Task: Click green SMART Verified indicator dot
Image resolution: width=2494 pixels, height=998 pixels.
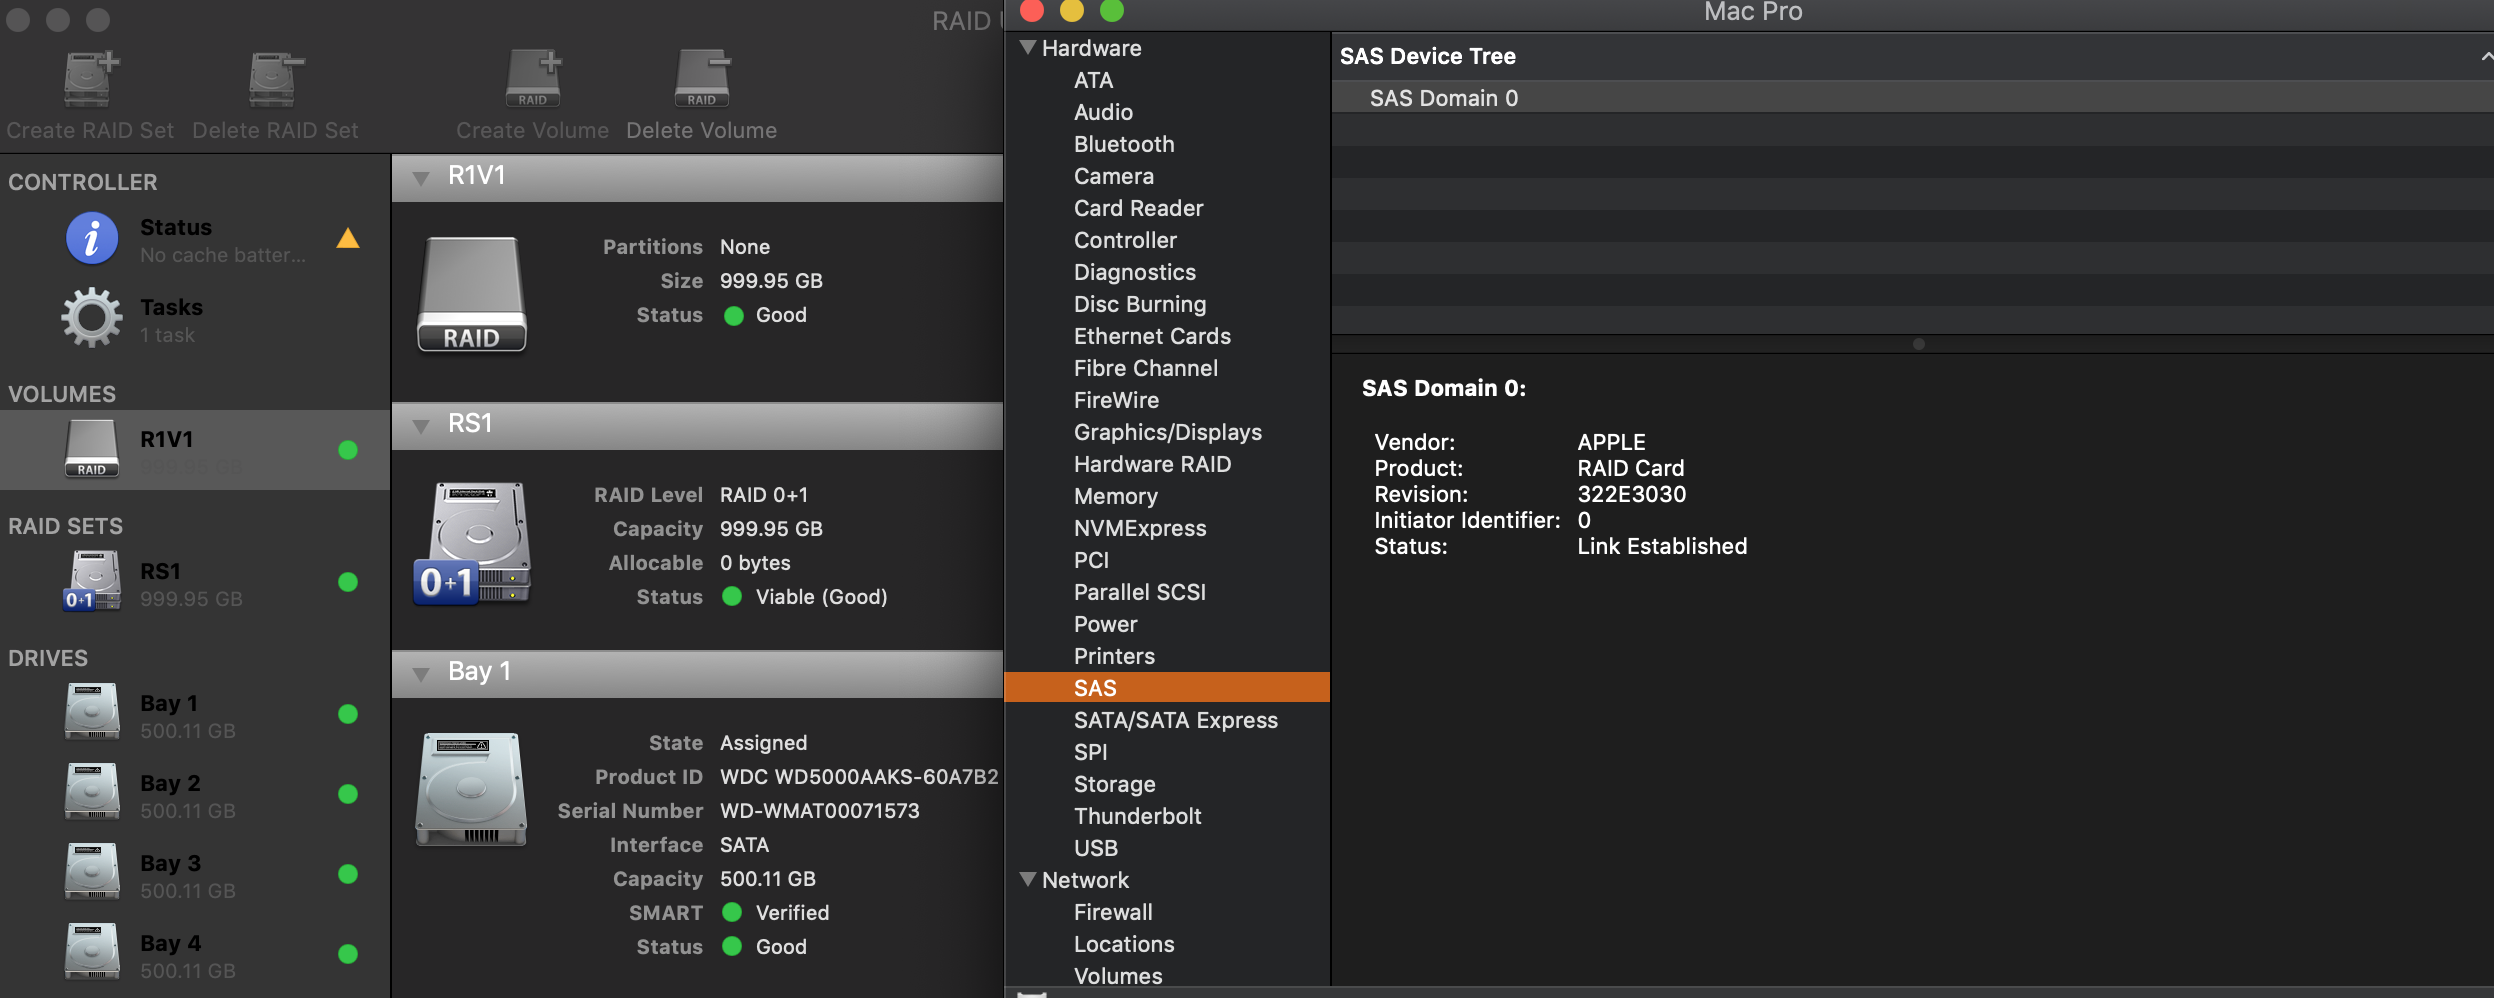Action: tap(732, 912)
